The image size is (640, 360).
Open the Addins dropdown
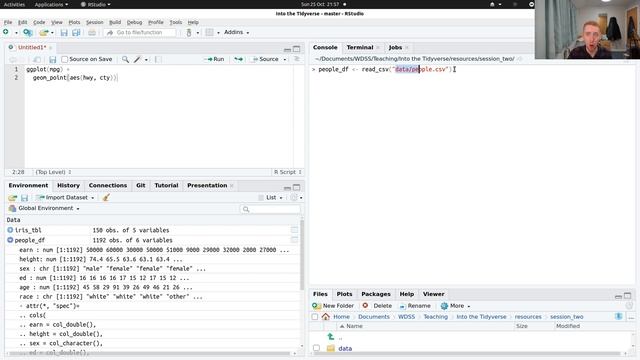[x=236, y=32]
